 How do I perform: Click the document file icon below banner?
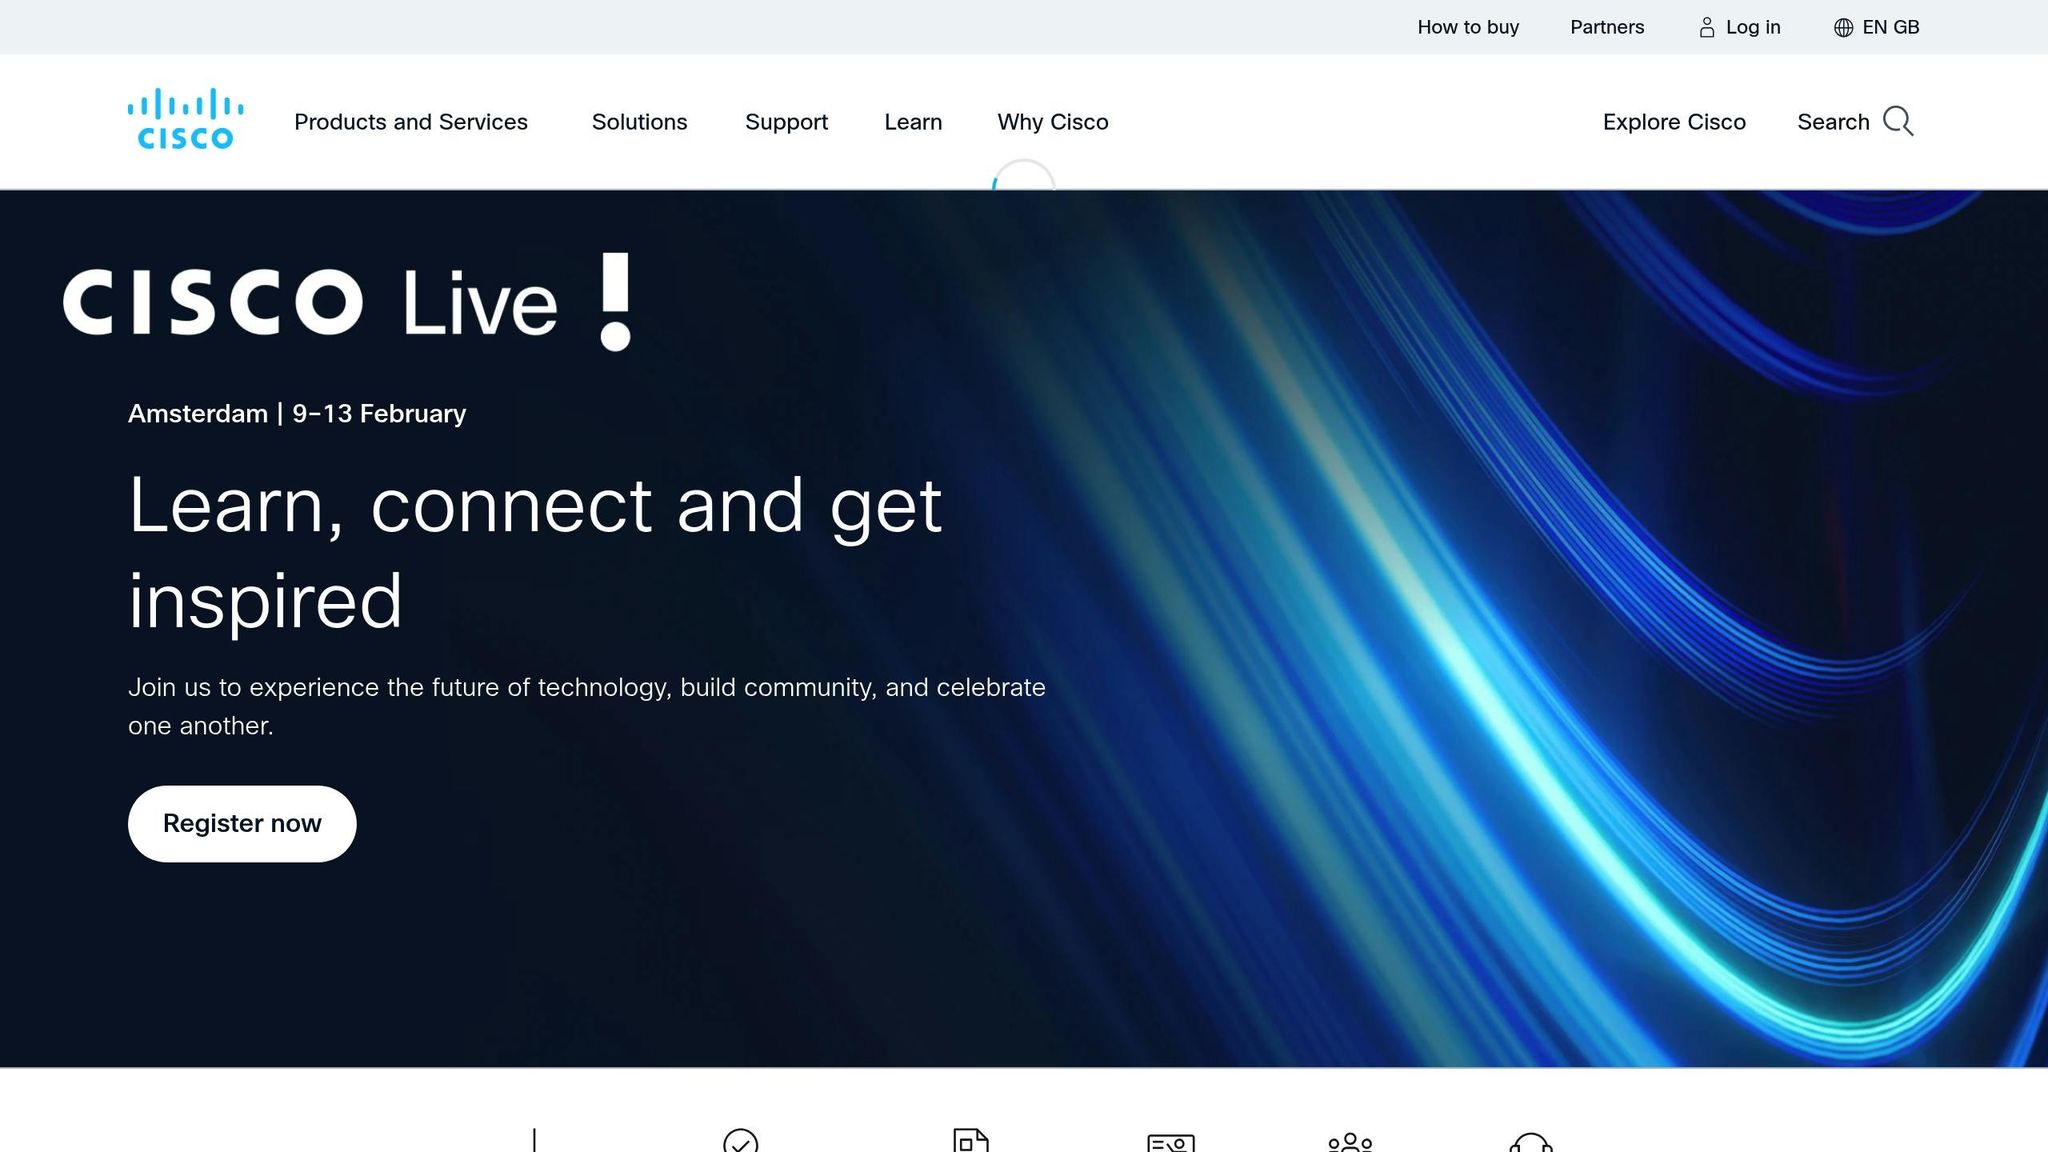point(970,1141)
